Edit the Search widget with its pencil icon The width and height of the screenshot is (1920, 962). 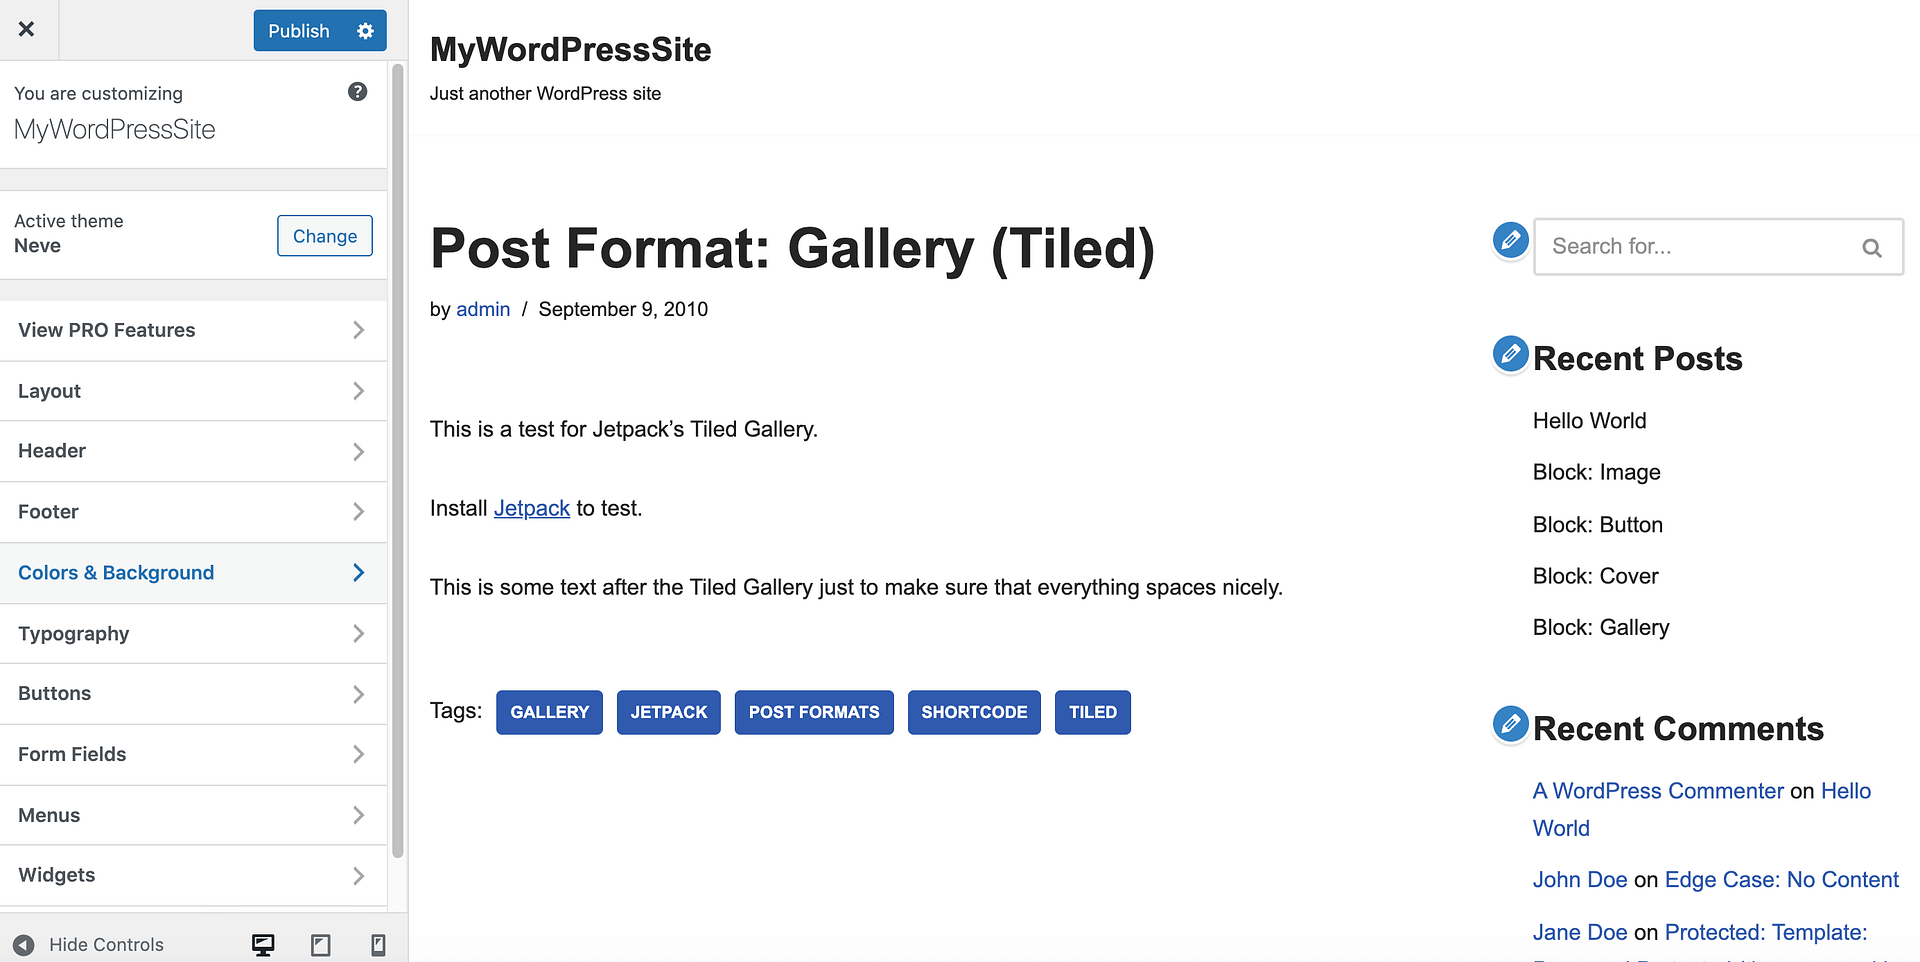pyautogui.click(x=1510, y=240)
